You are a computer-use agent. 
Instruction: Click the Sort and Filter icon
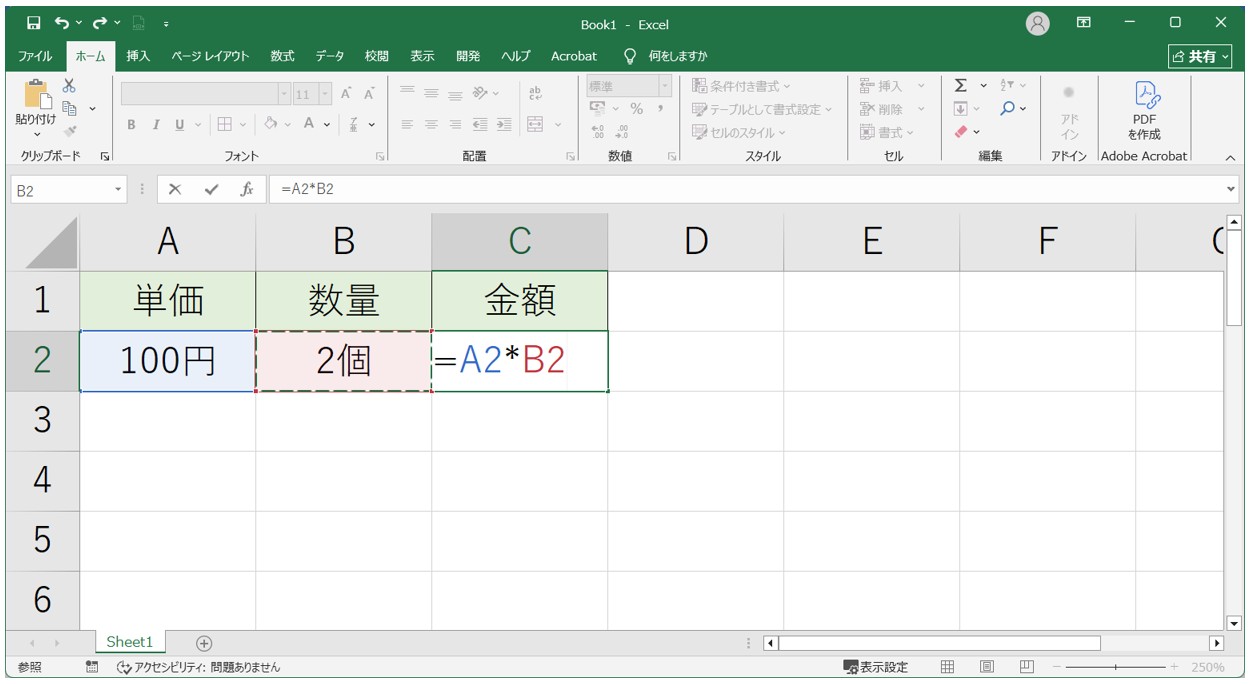[x=1007, y=86]
